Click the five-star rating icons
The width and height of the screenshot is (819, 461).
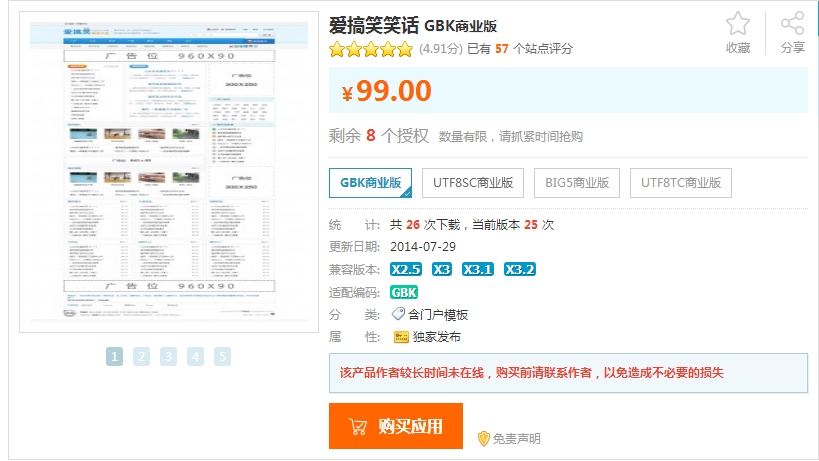click(x=371, y=50)
